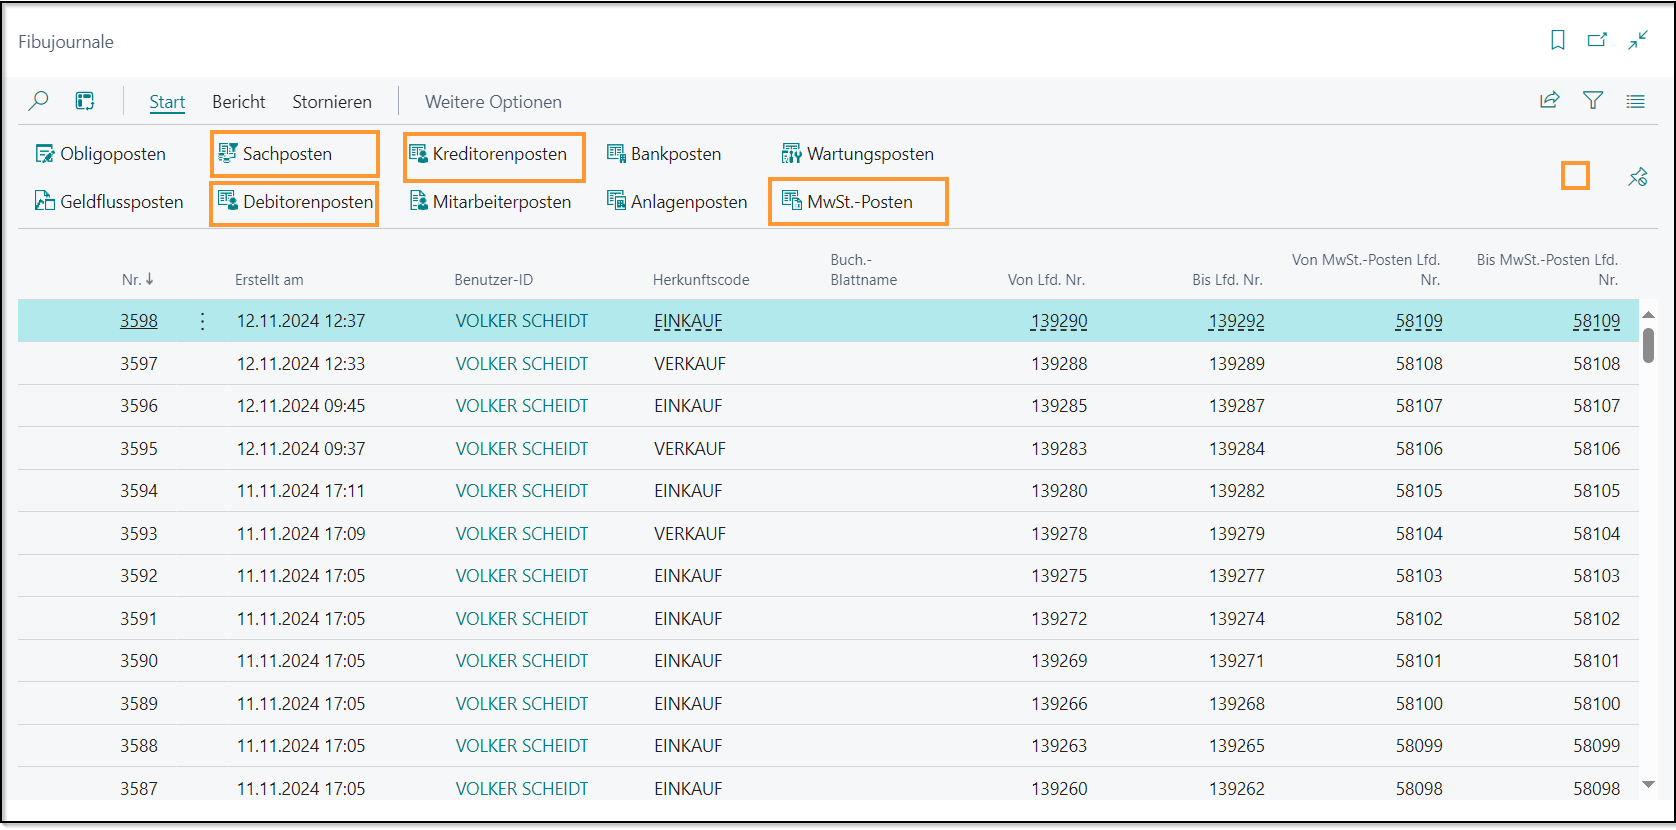This screenshot has height=830, width=1676.
Task: Click the list view layout icon
Action: (1636, 101)
